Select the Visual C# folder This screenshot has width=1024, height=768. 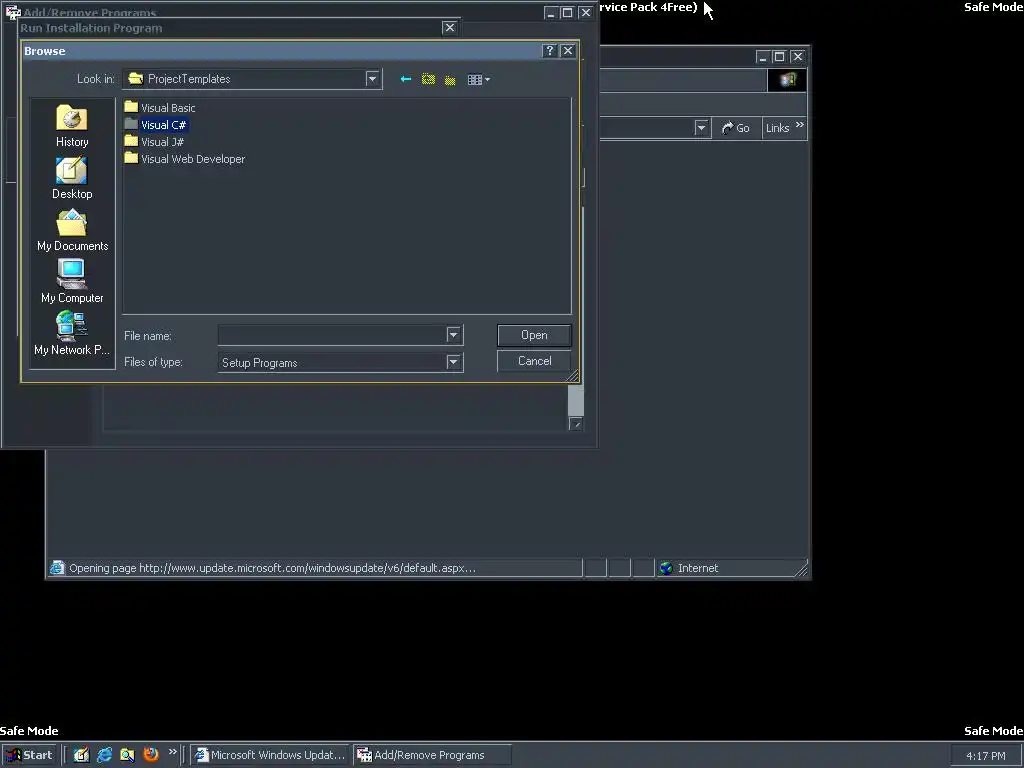156,125
